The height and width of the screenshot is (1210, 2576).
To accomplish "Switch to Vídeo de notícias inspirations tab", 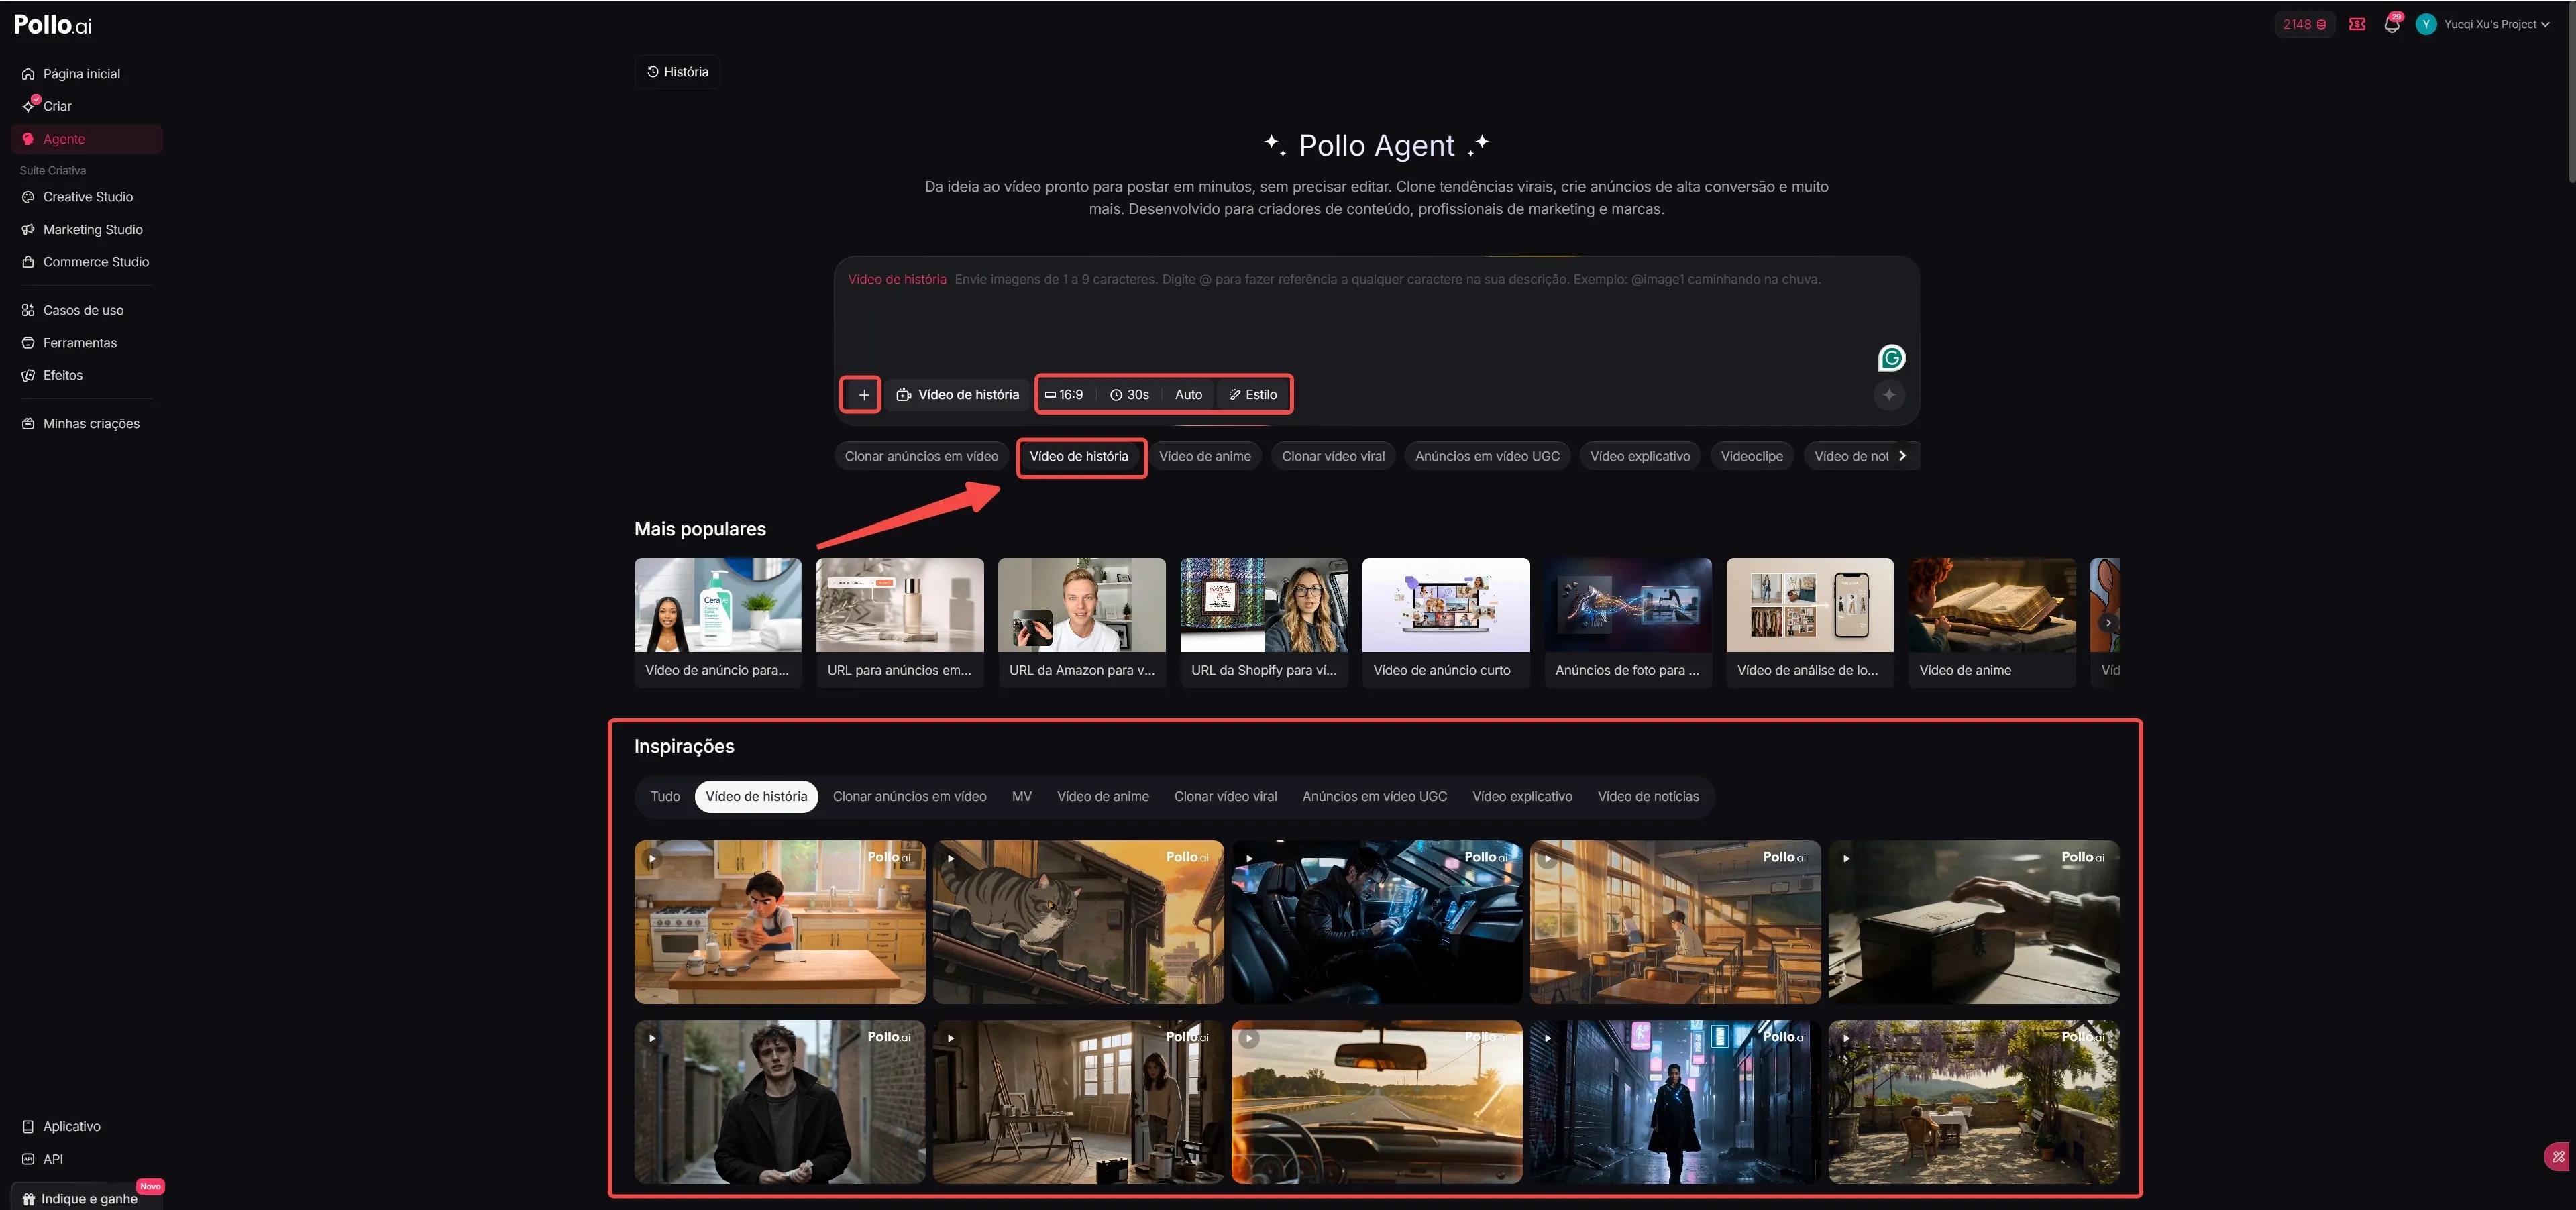I will point(1648,797).
